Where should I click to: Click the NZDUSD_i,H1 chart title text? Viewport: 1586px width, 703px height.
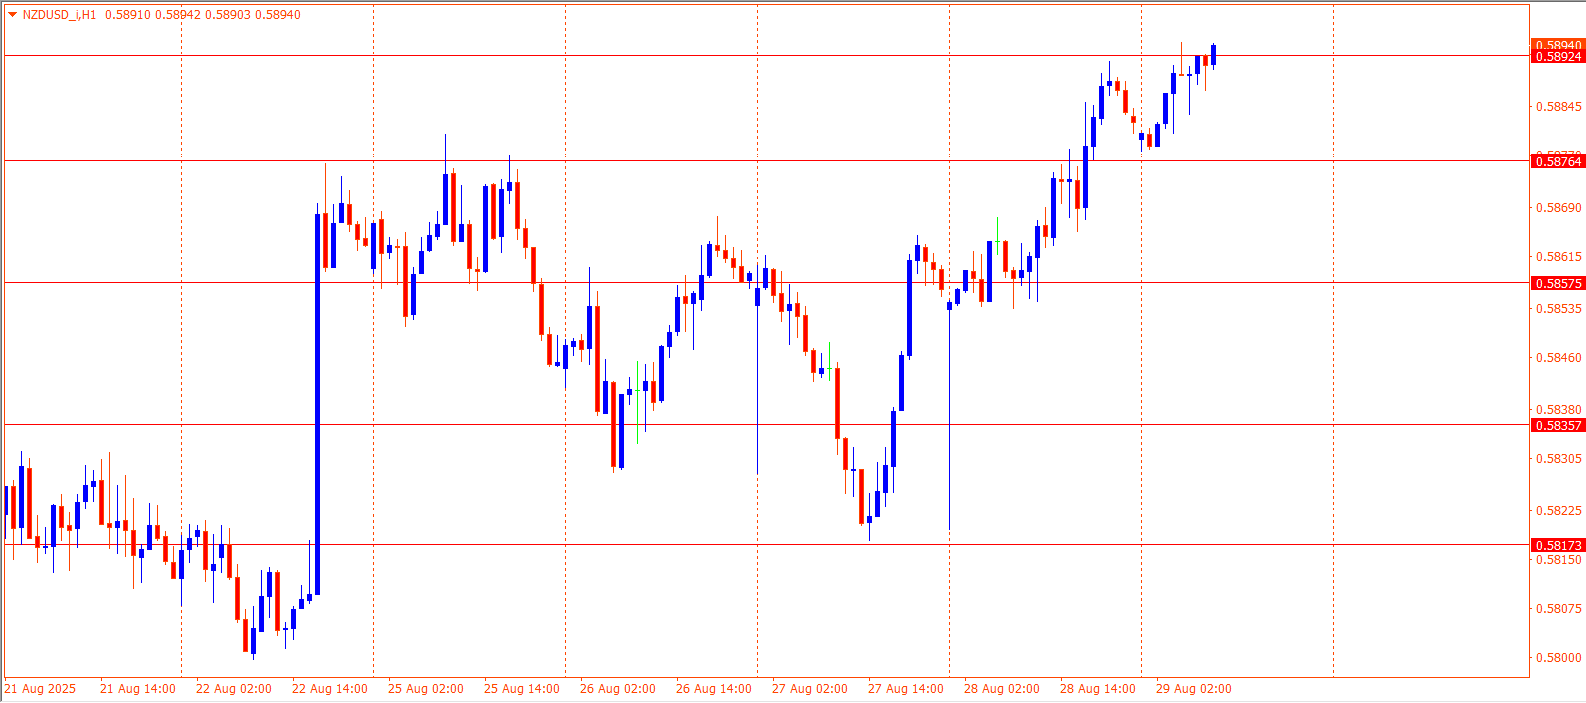pyautogui.click(x=59, y=15)
